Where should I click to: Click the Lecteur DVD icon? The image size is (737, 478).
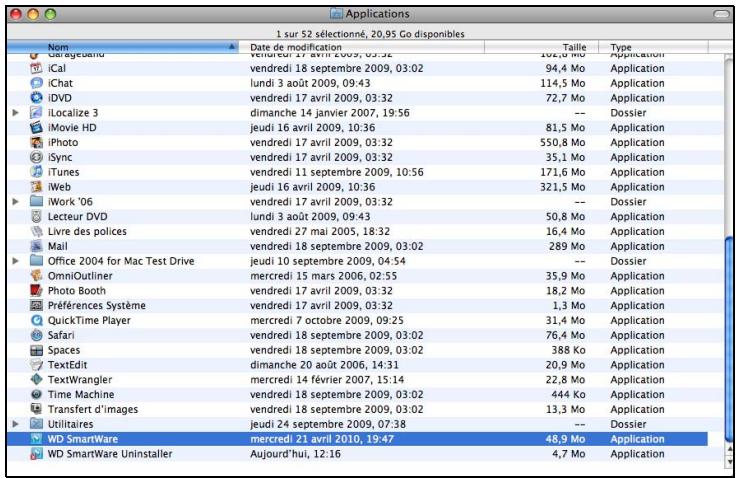pos(36,217)
